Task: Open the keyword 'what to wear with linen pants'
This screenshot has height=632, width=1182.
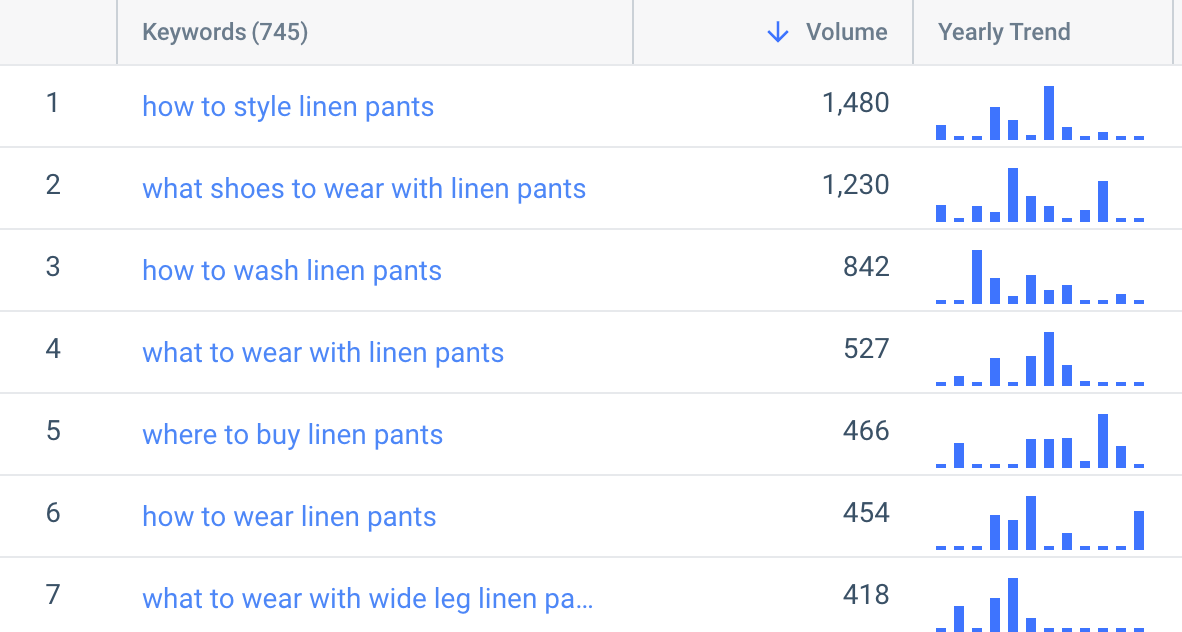Action: 323,352
